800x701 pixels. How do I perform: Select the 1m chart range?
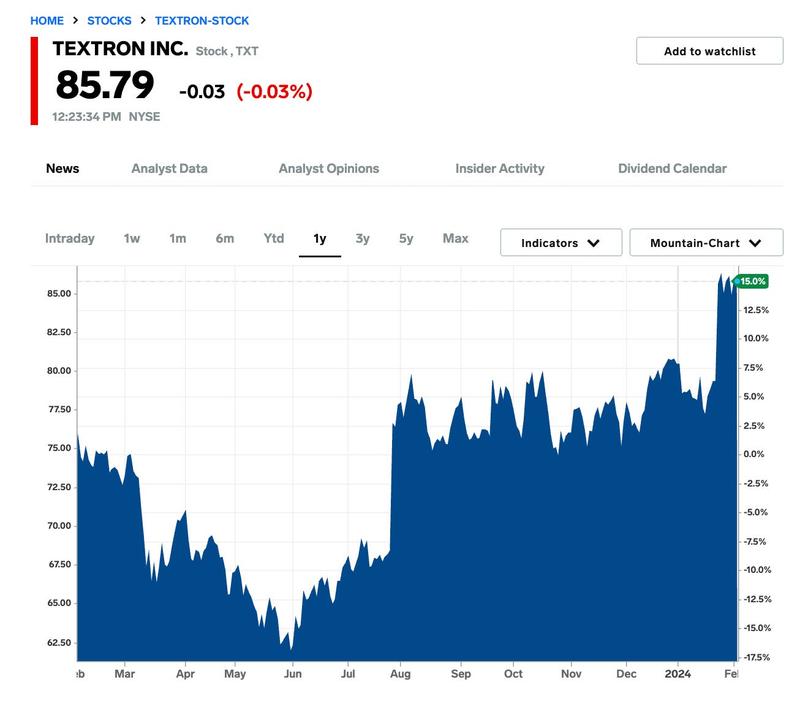pos(178,238)
